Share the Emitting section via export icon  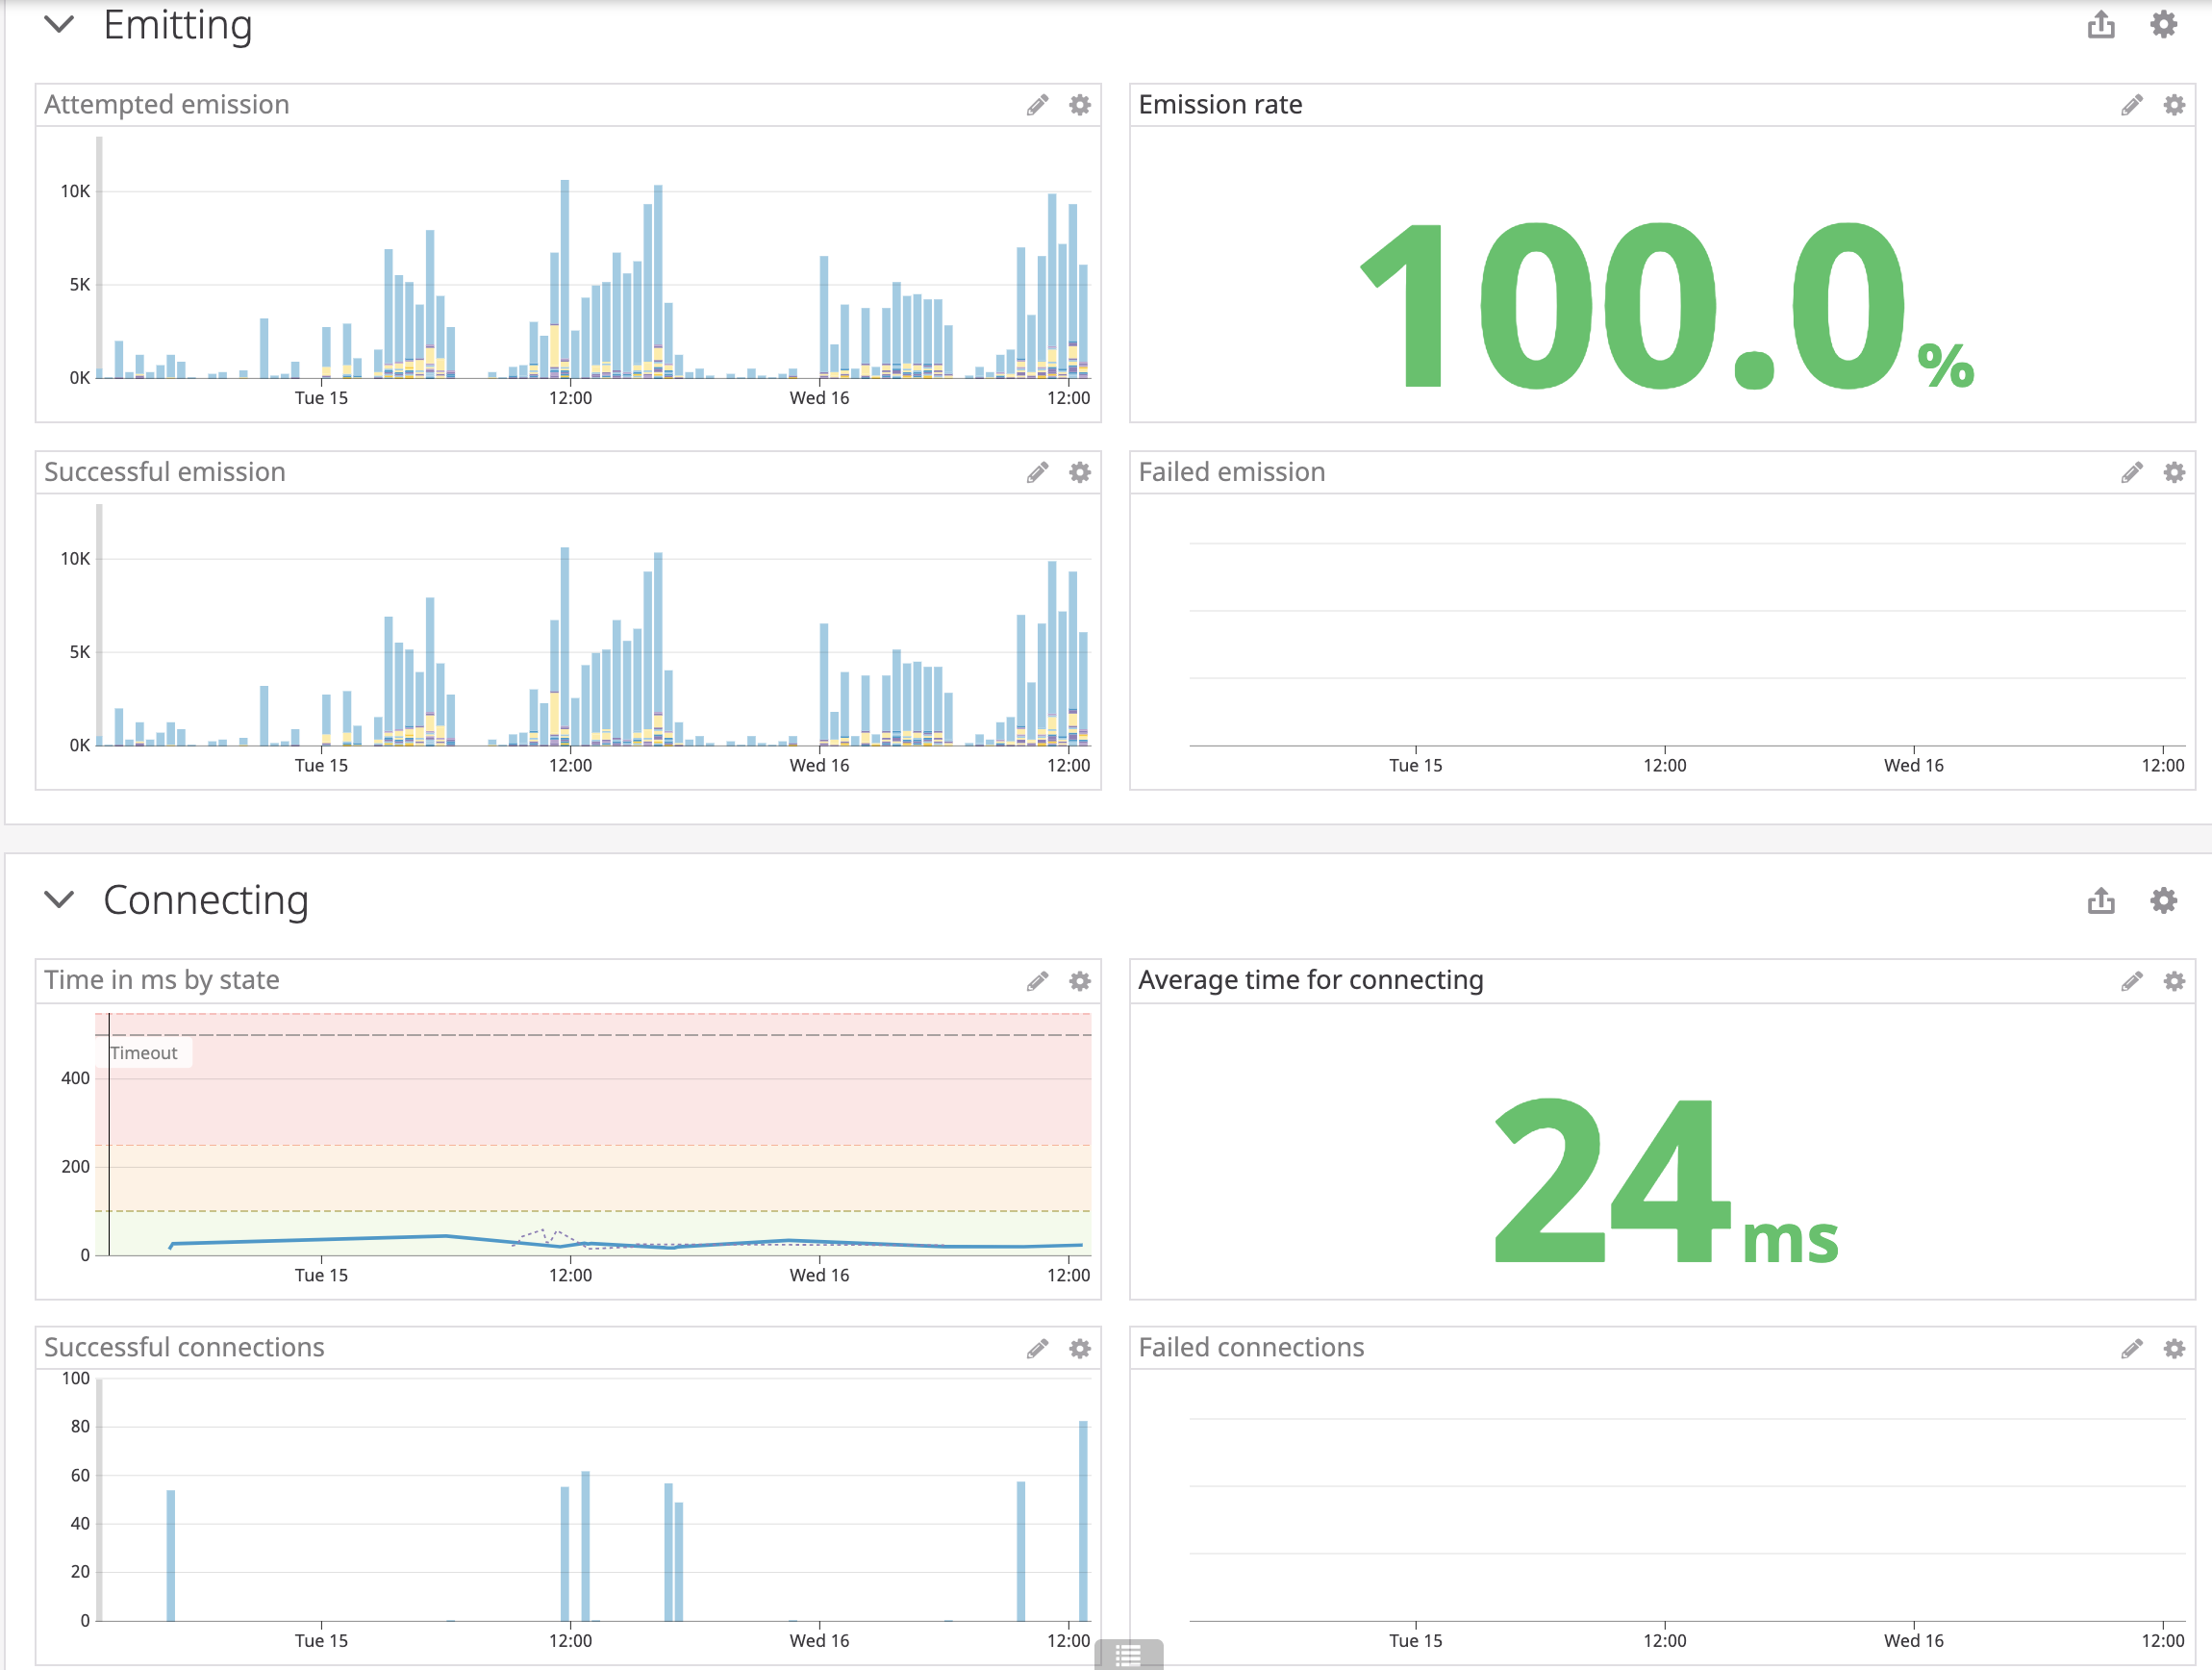2101,24
